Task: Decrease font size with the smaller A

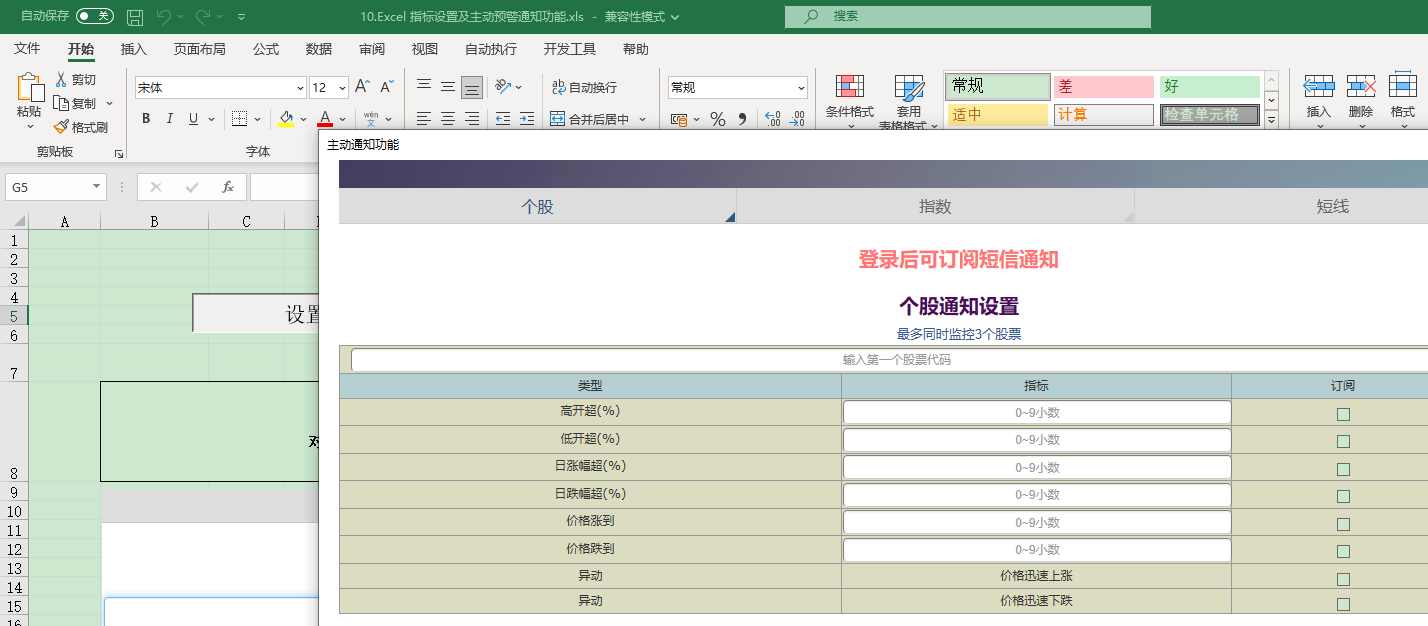Action: click(387, 87)
